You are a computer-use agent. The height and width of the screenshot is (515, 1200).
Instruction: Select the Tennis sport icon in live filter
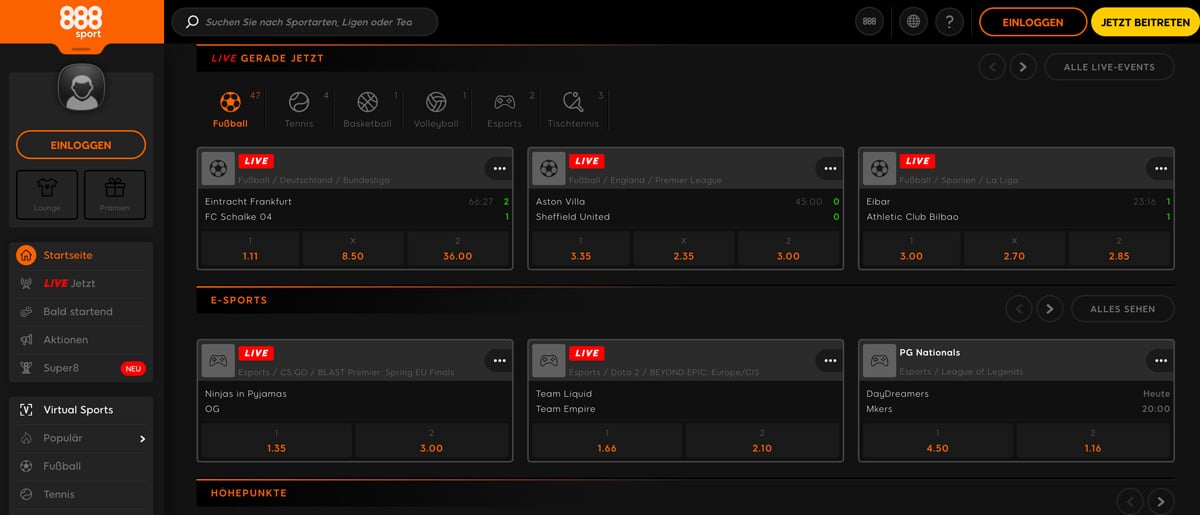[x=299, y=102]
